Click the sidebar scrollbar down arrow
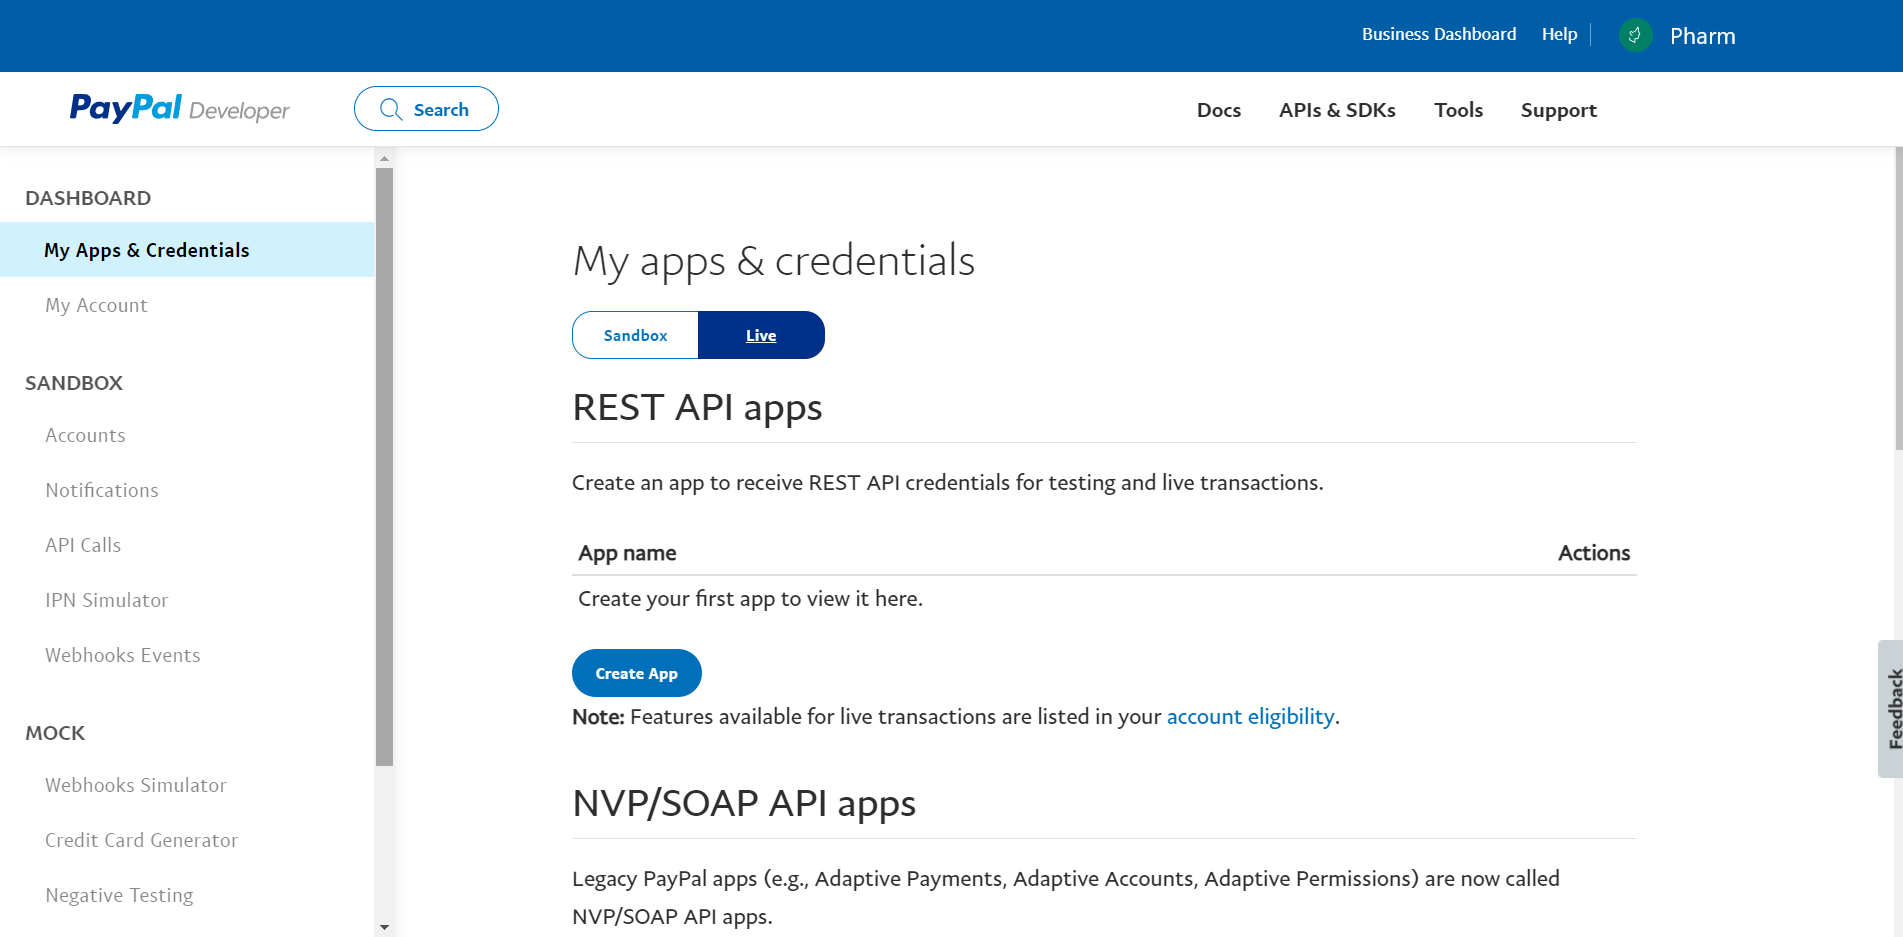 tap(384, 927)
